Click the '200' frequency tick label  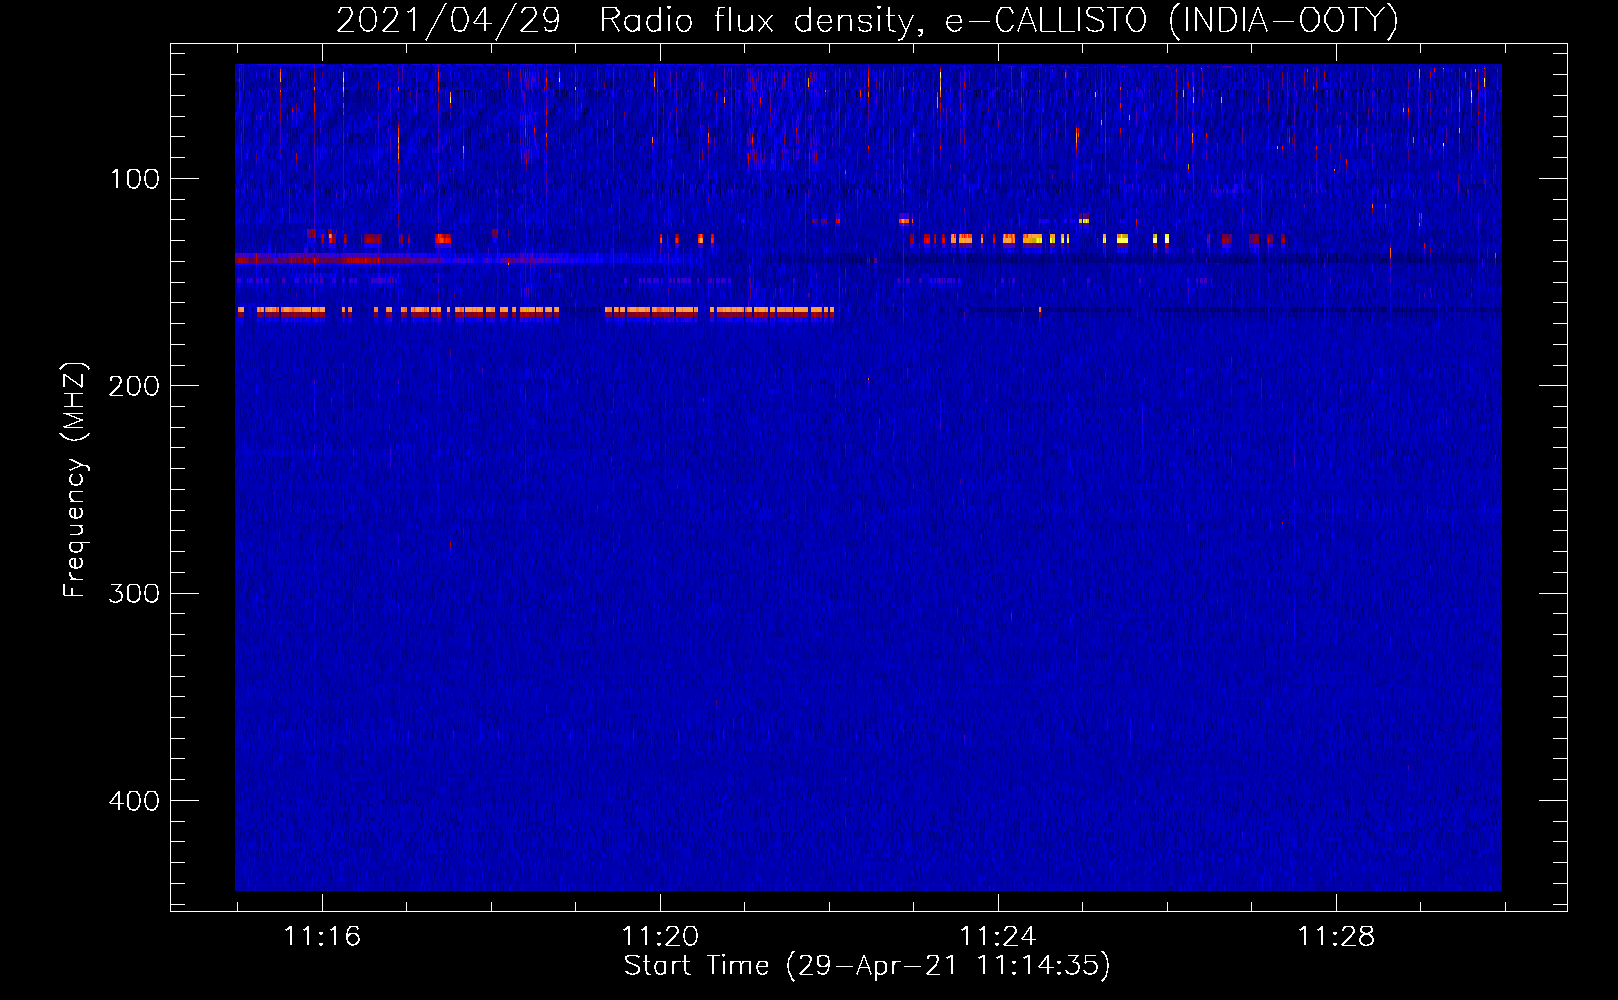pos(134,386)
